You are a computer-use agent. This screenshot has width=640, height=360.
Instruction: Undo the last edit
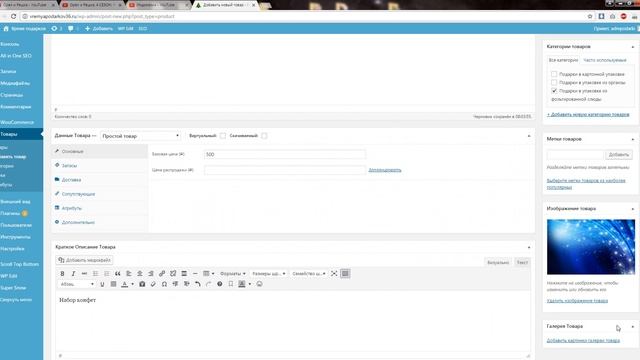(x=198, y=284)
